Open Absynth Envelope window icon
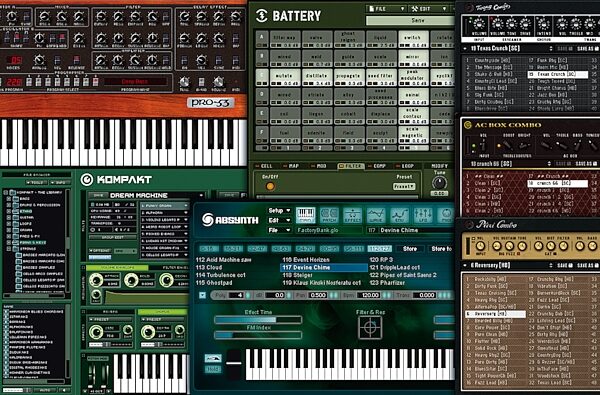Image resolution: width=600 pixels, height=395 pixels. 399,215
